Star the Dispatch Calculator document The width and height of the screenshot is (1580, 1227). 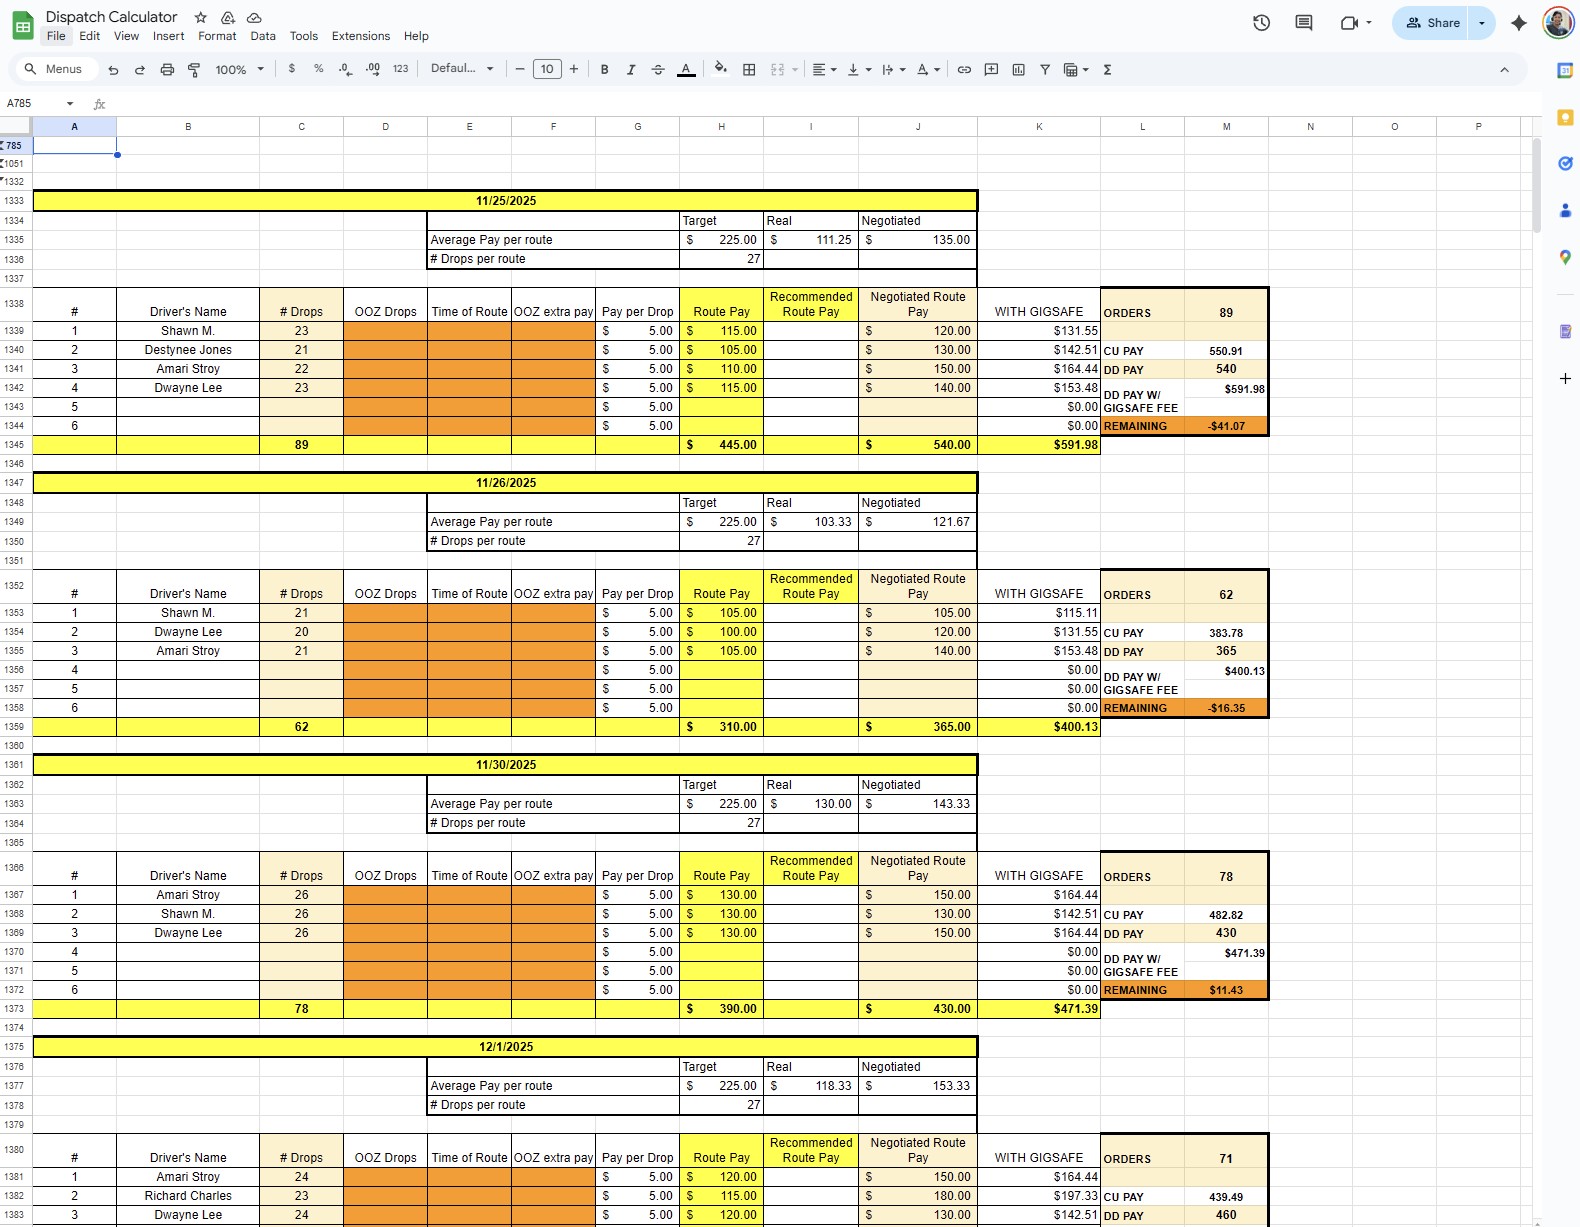pos(201,18)
